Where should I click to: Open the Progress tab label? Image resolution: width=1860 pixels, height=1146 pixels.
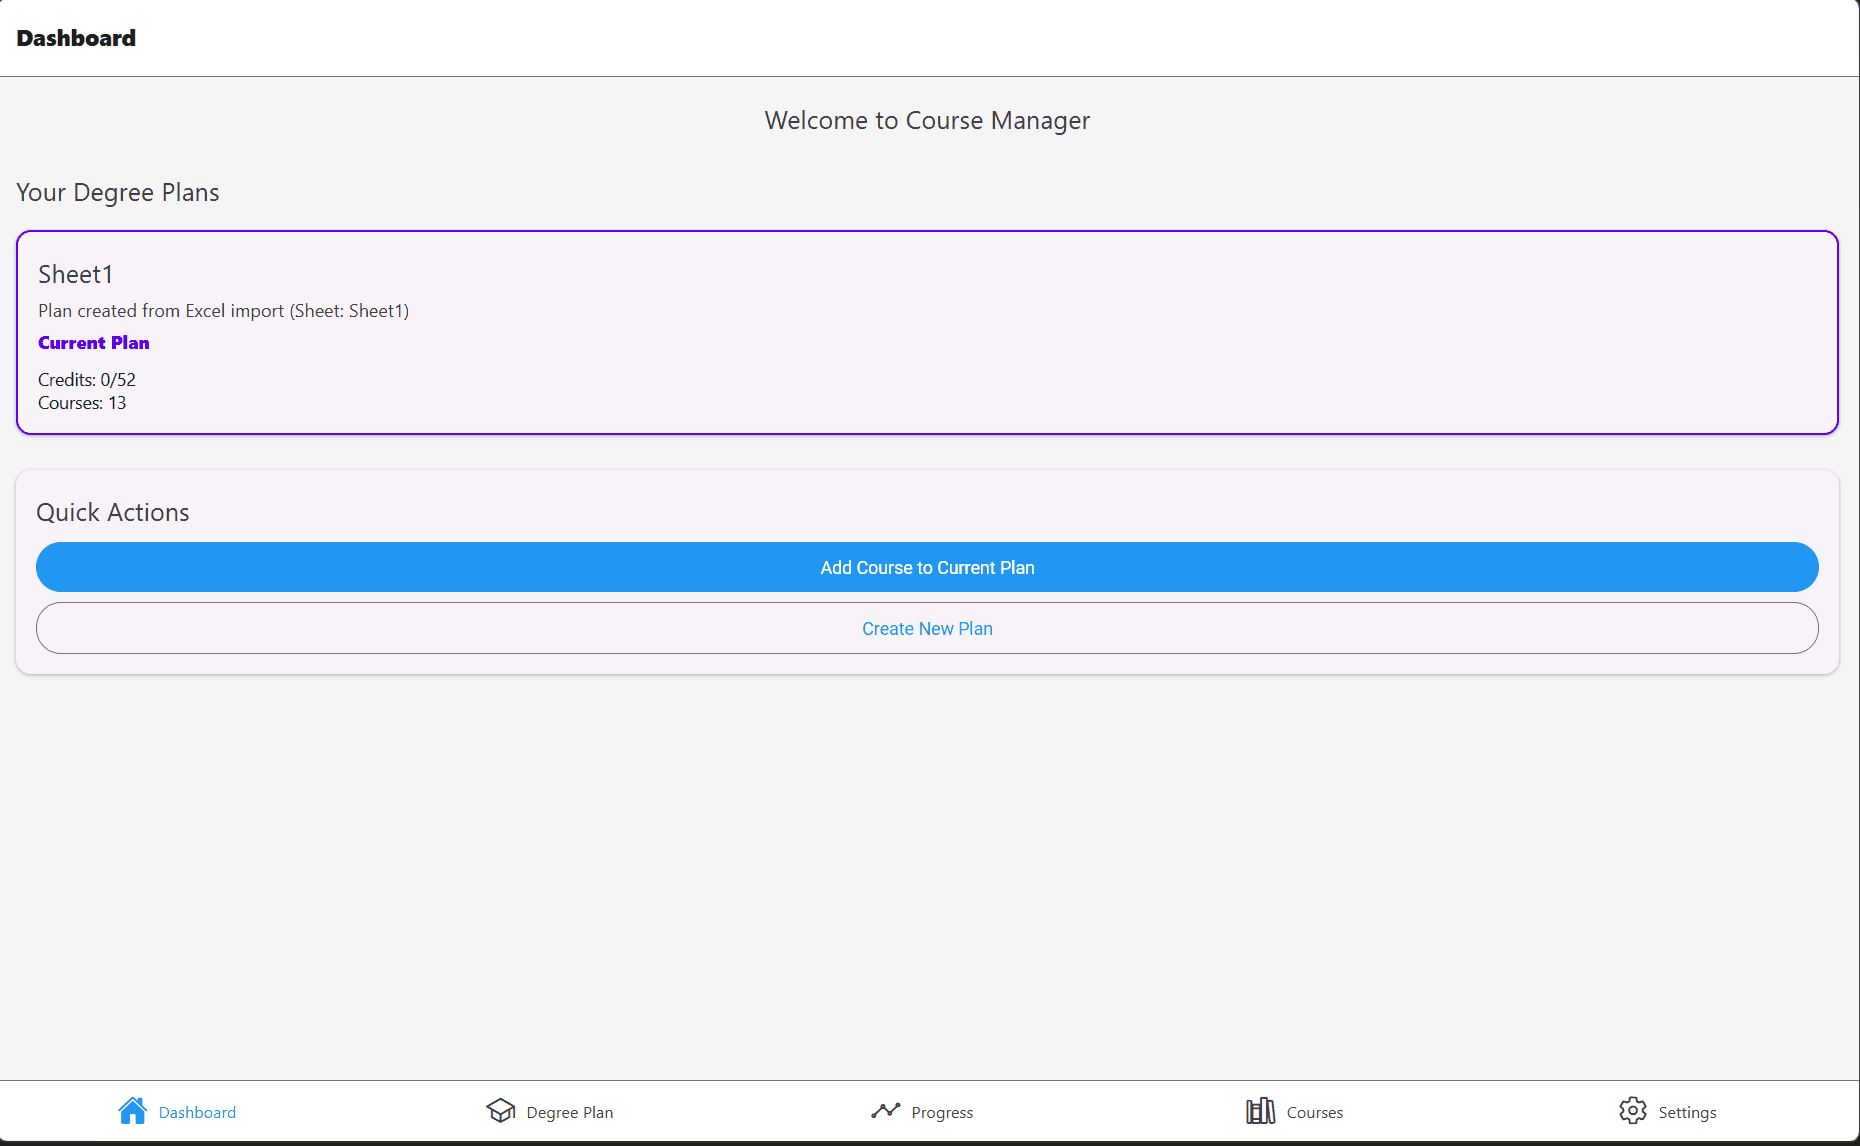[x=941, y=1113]
